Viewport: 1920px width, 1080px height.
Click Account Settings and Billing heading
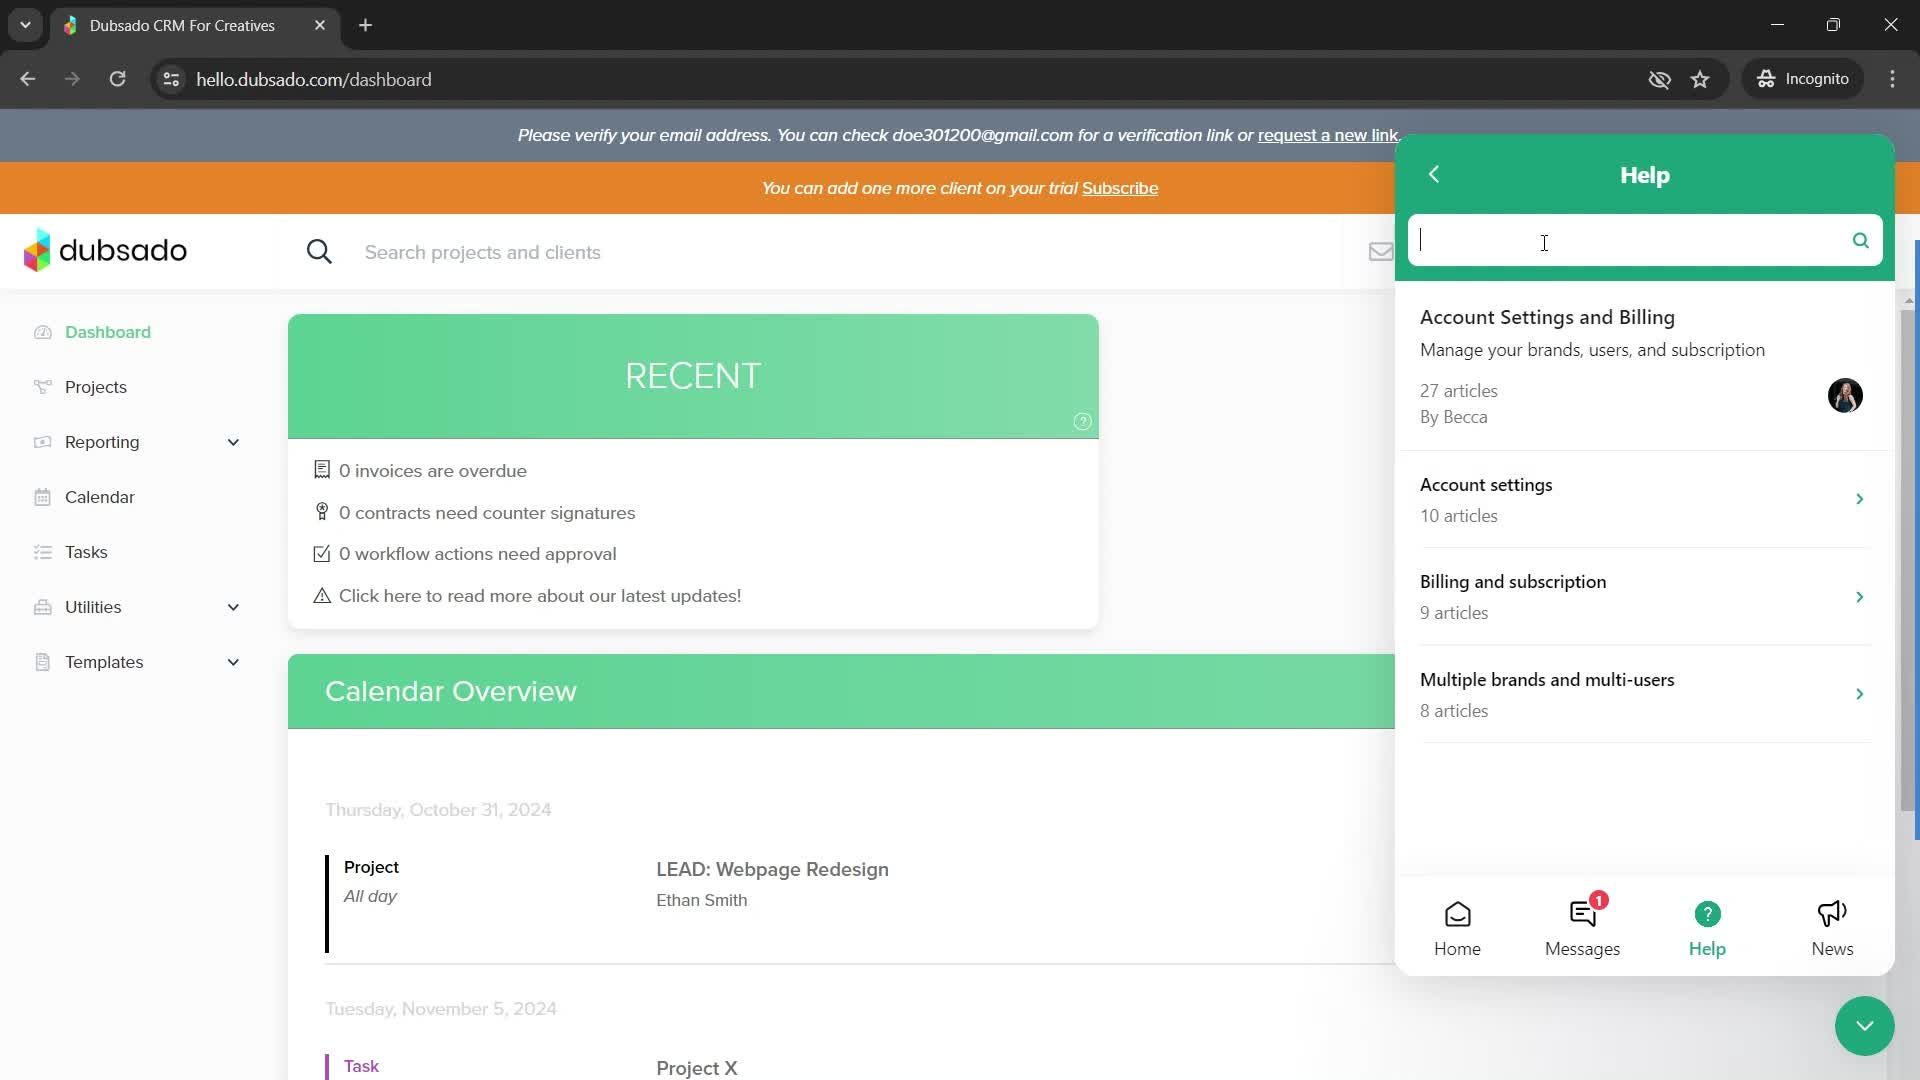tap(1547, 317)
